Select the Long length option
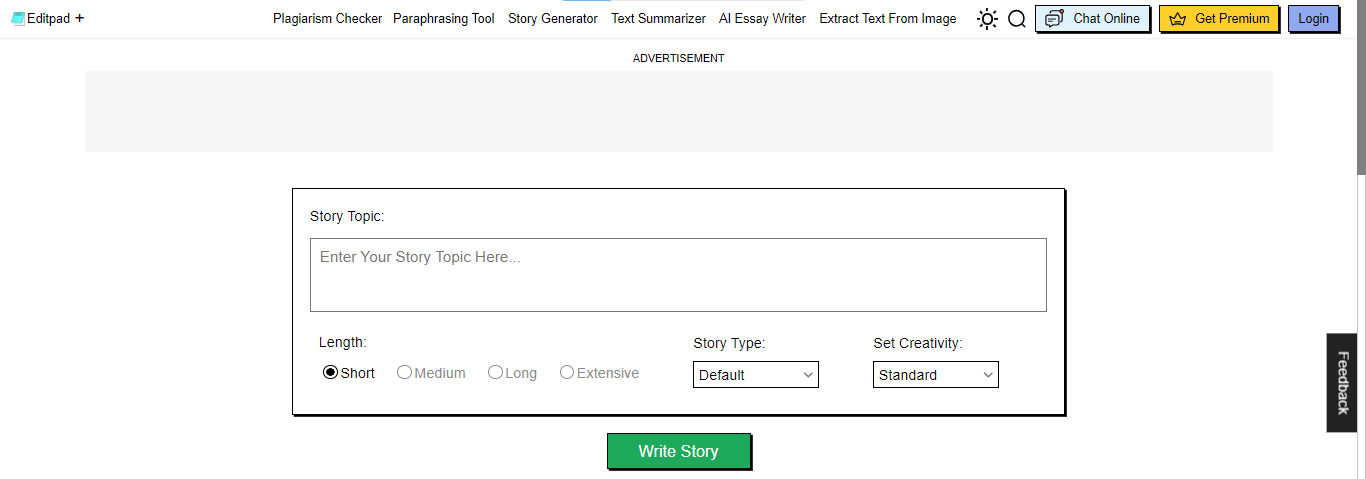 click(496, 373)
